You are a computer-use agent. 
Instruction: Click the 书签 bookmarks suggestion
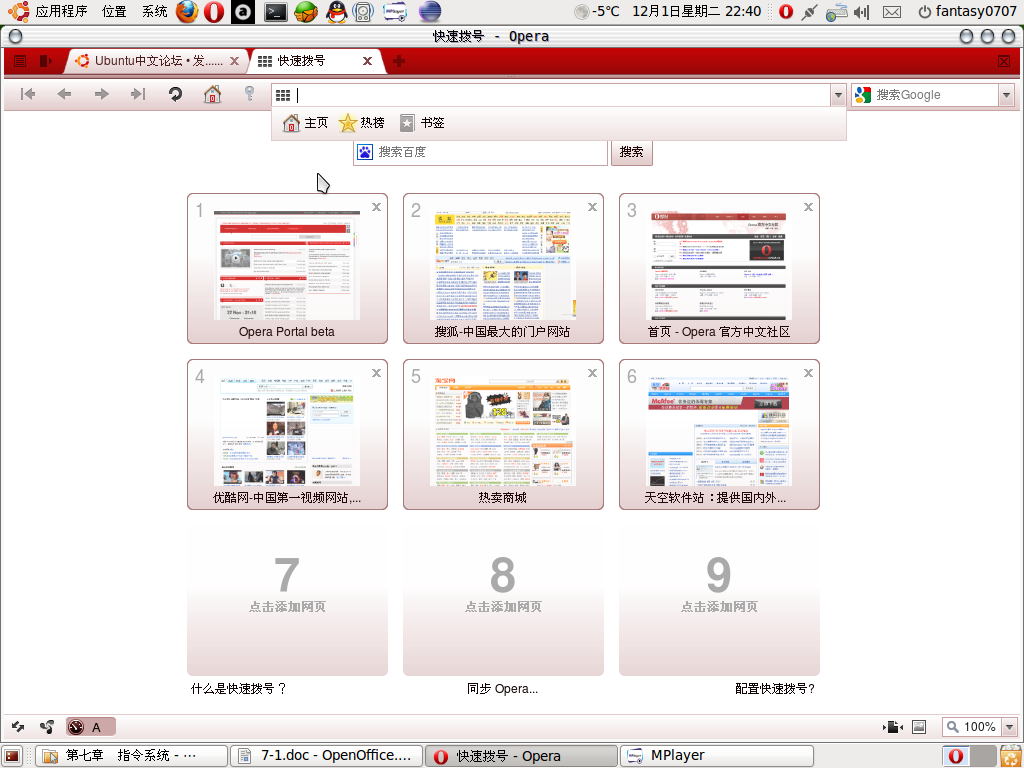click(422, 123)
